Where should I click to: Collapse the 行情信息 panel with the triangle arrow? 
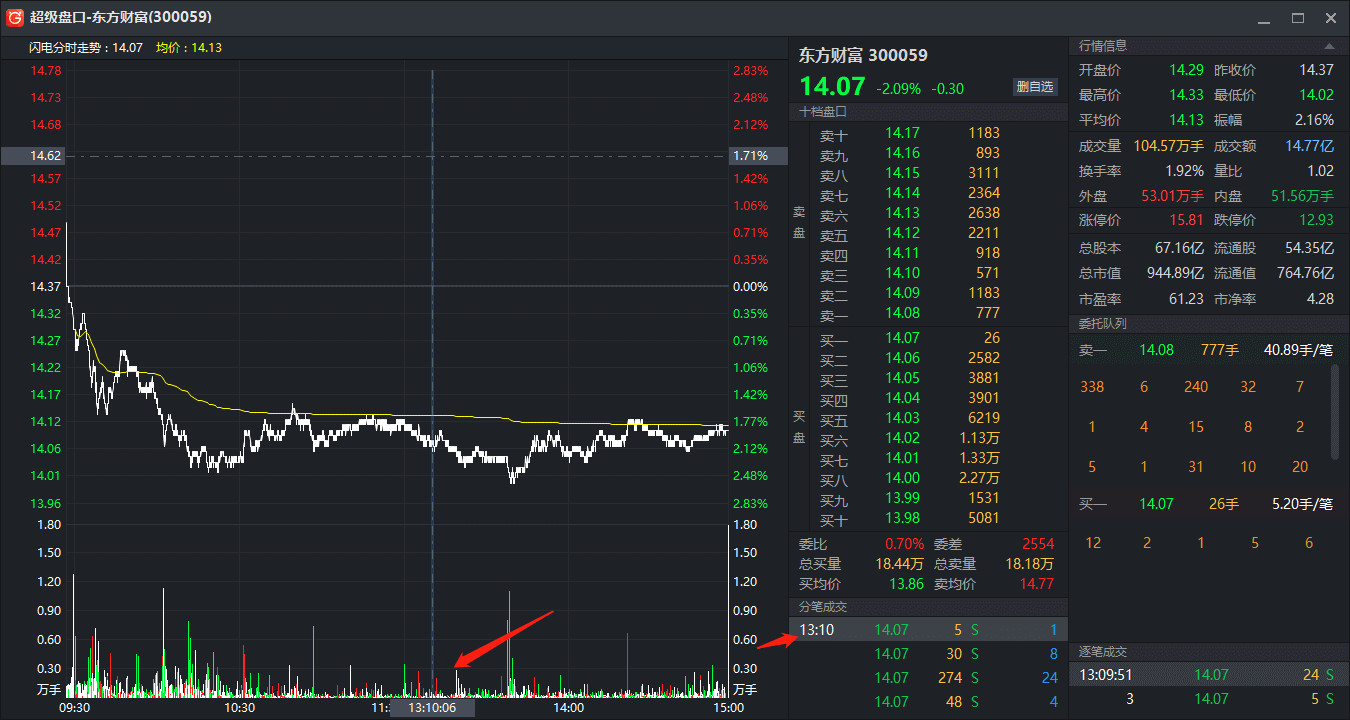point(1329,46)
